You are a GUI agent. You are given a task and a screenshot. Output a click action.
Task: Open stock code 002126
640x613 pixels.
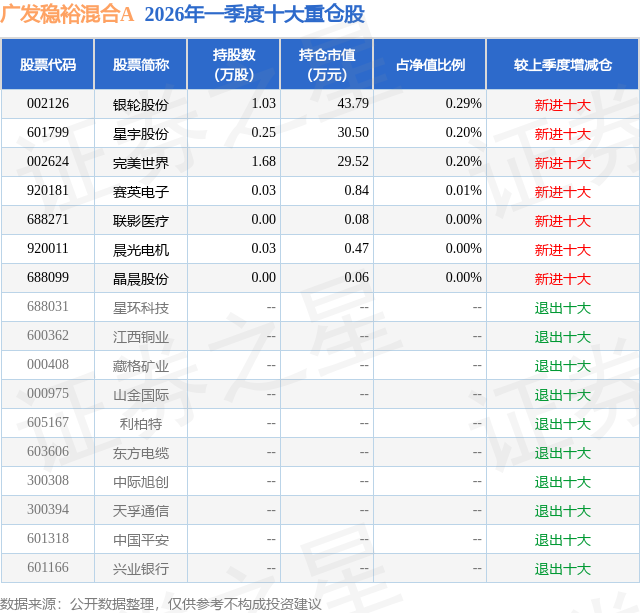[x=48, y=104]
